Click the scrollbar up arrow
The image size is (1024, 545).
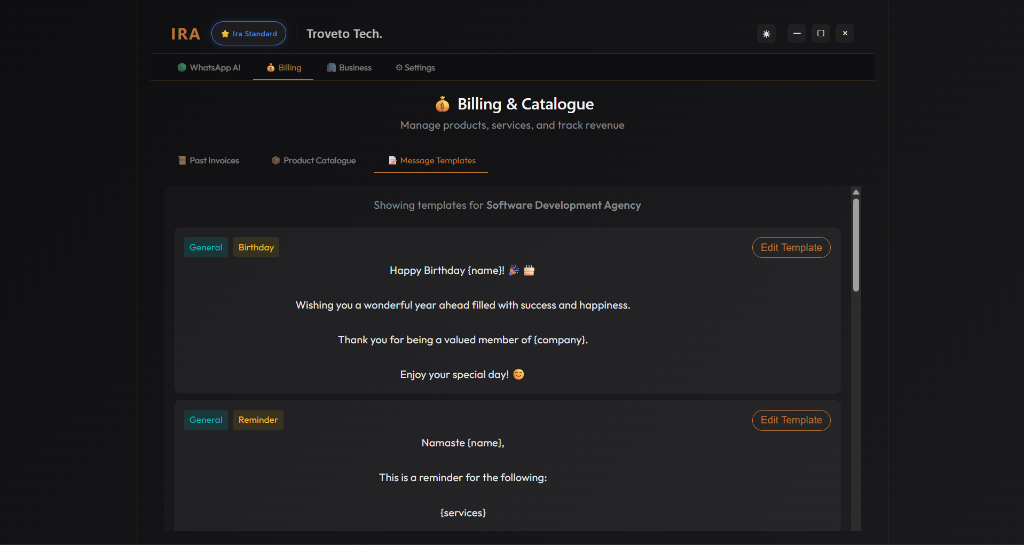pos(856,192)
